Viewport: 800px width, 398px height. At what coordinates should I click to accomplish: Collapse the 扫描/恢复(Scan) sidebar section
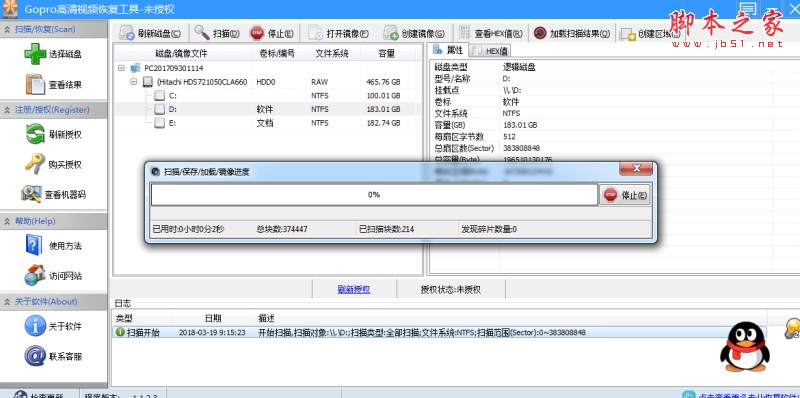[7, 29]
